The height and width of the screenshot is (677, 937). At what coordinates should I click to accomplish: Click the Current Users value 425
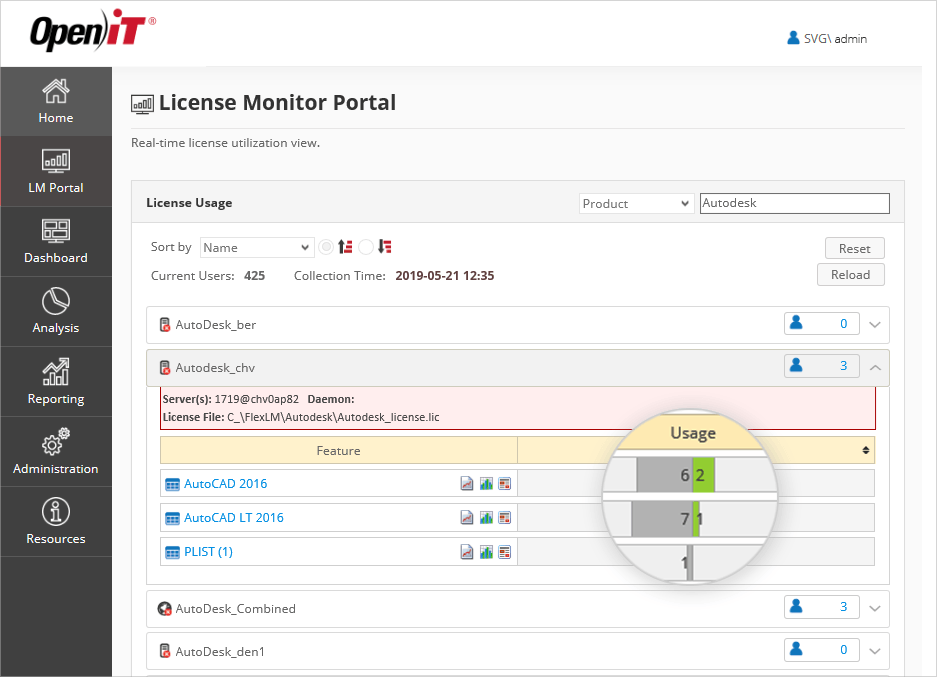(255, 275)
